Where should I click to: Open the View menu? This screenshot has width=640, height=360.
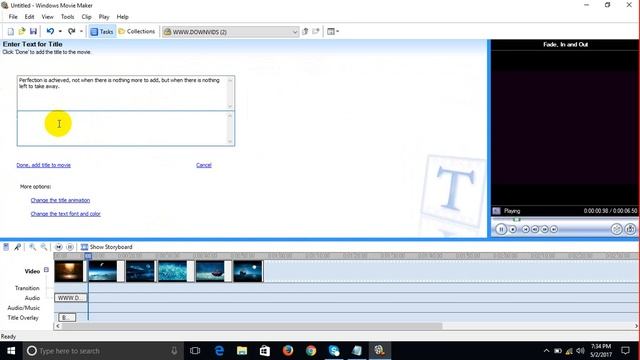coord(47,17)
